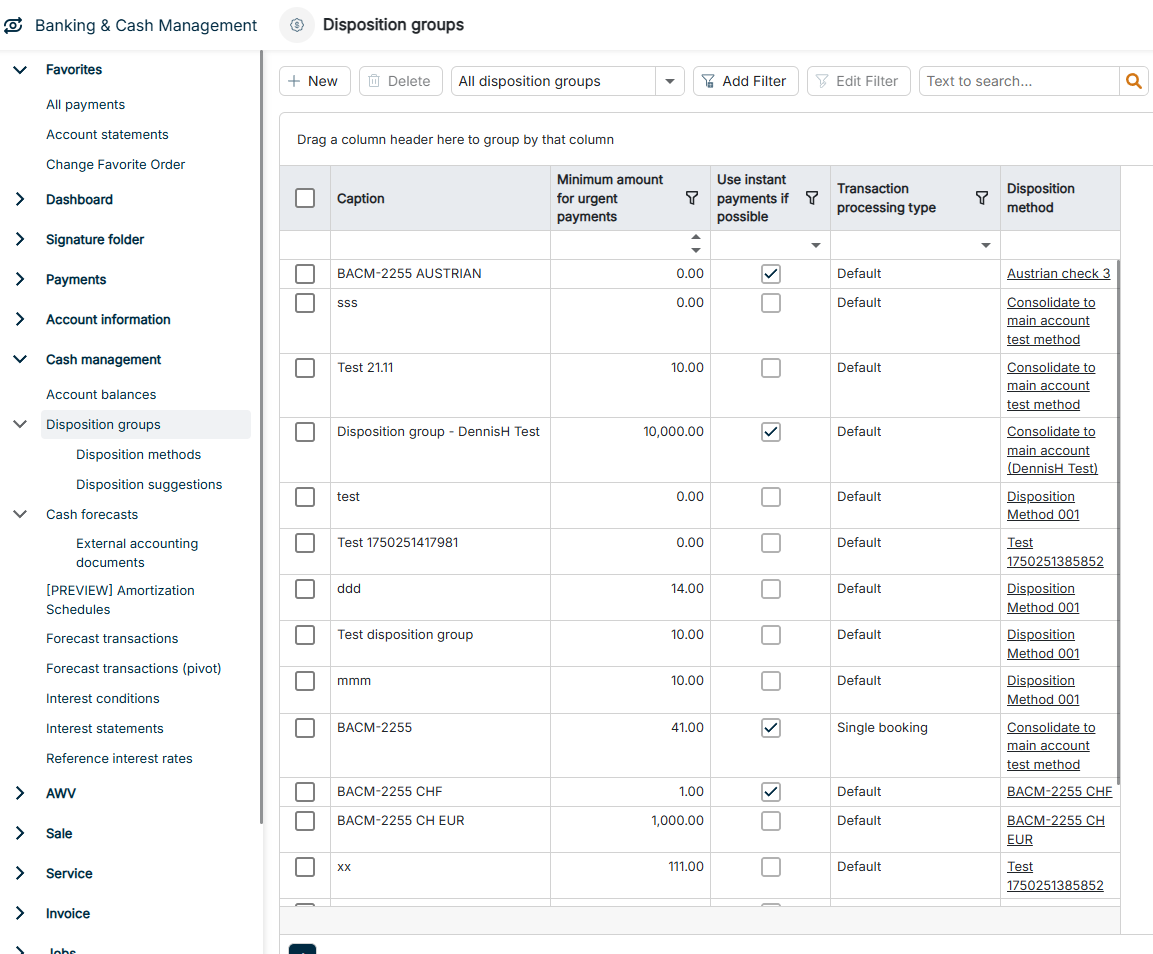Open the Austrian check 3 disposition method link
1153x954 pixels.
click(1058, 274)
